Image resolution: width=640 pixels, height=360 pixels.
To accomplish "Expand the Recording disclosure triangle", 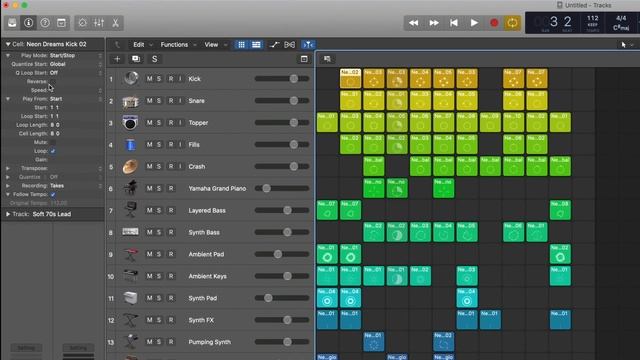I will coord(8,186).
